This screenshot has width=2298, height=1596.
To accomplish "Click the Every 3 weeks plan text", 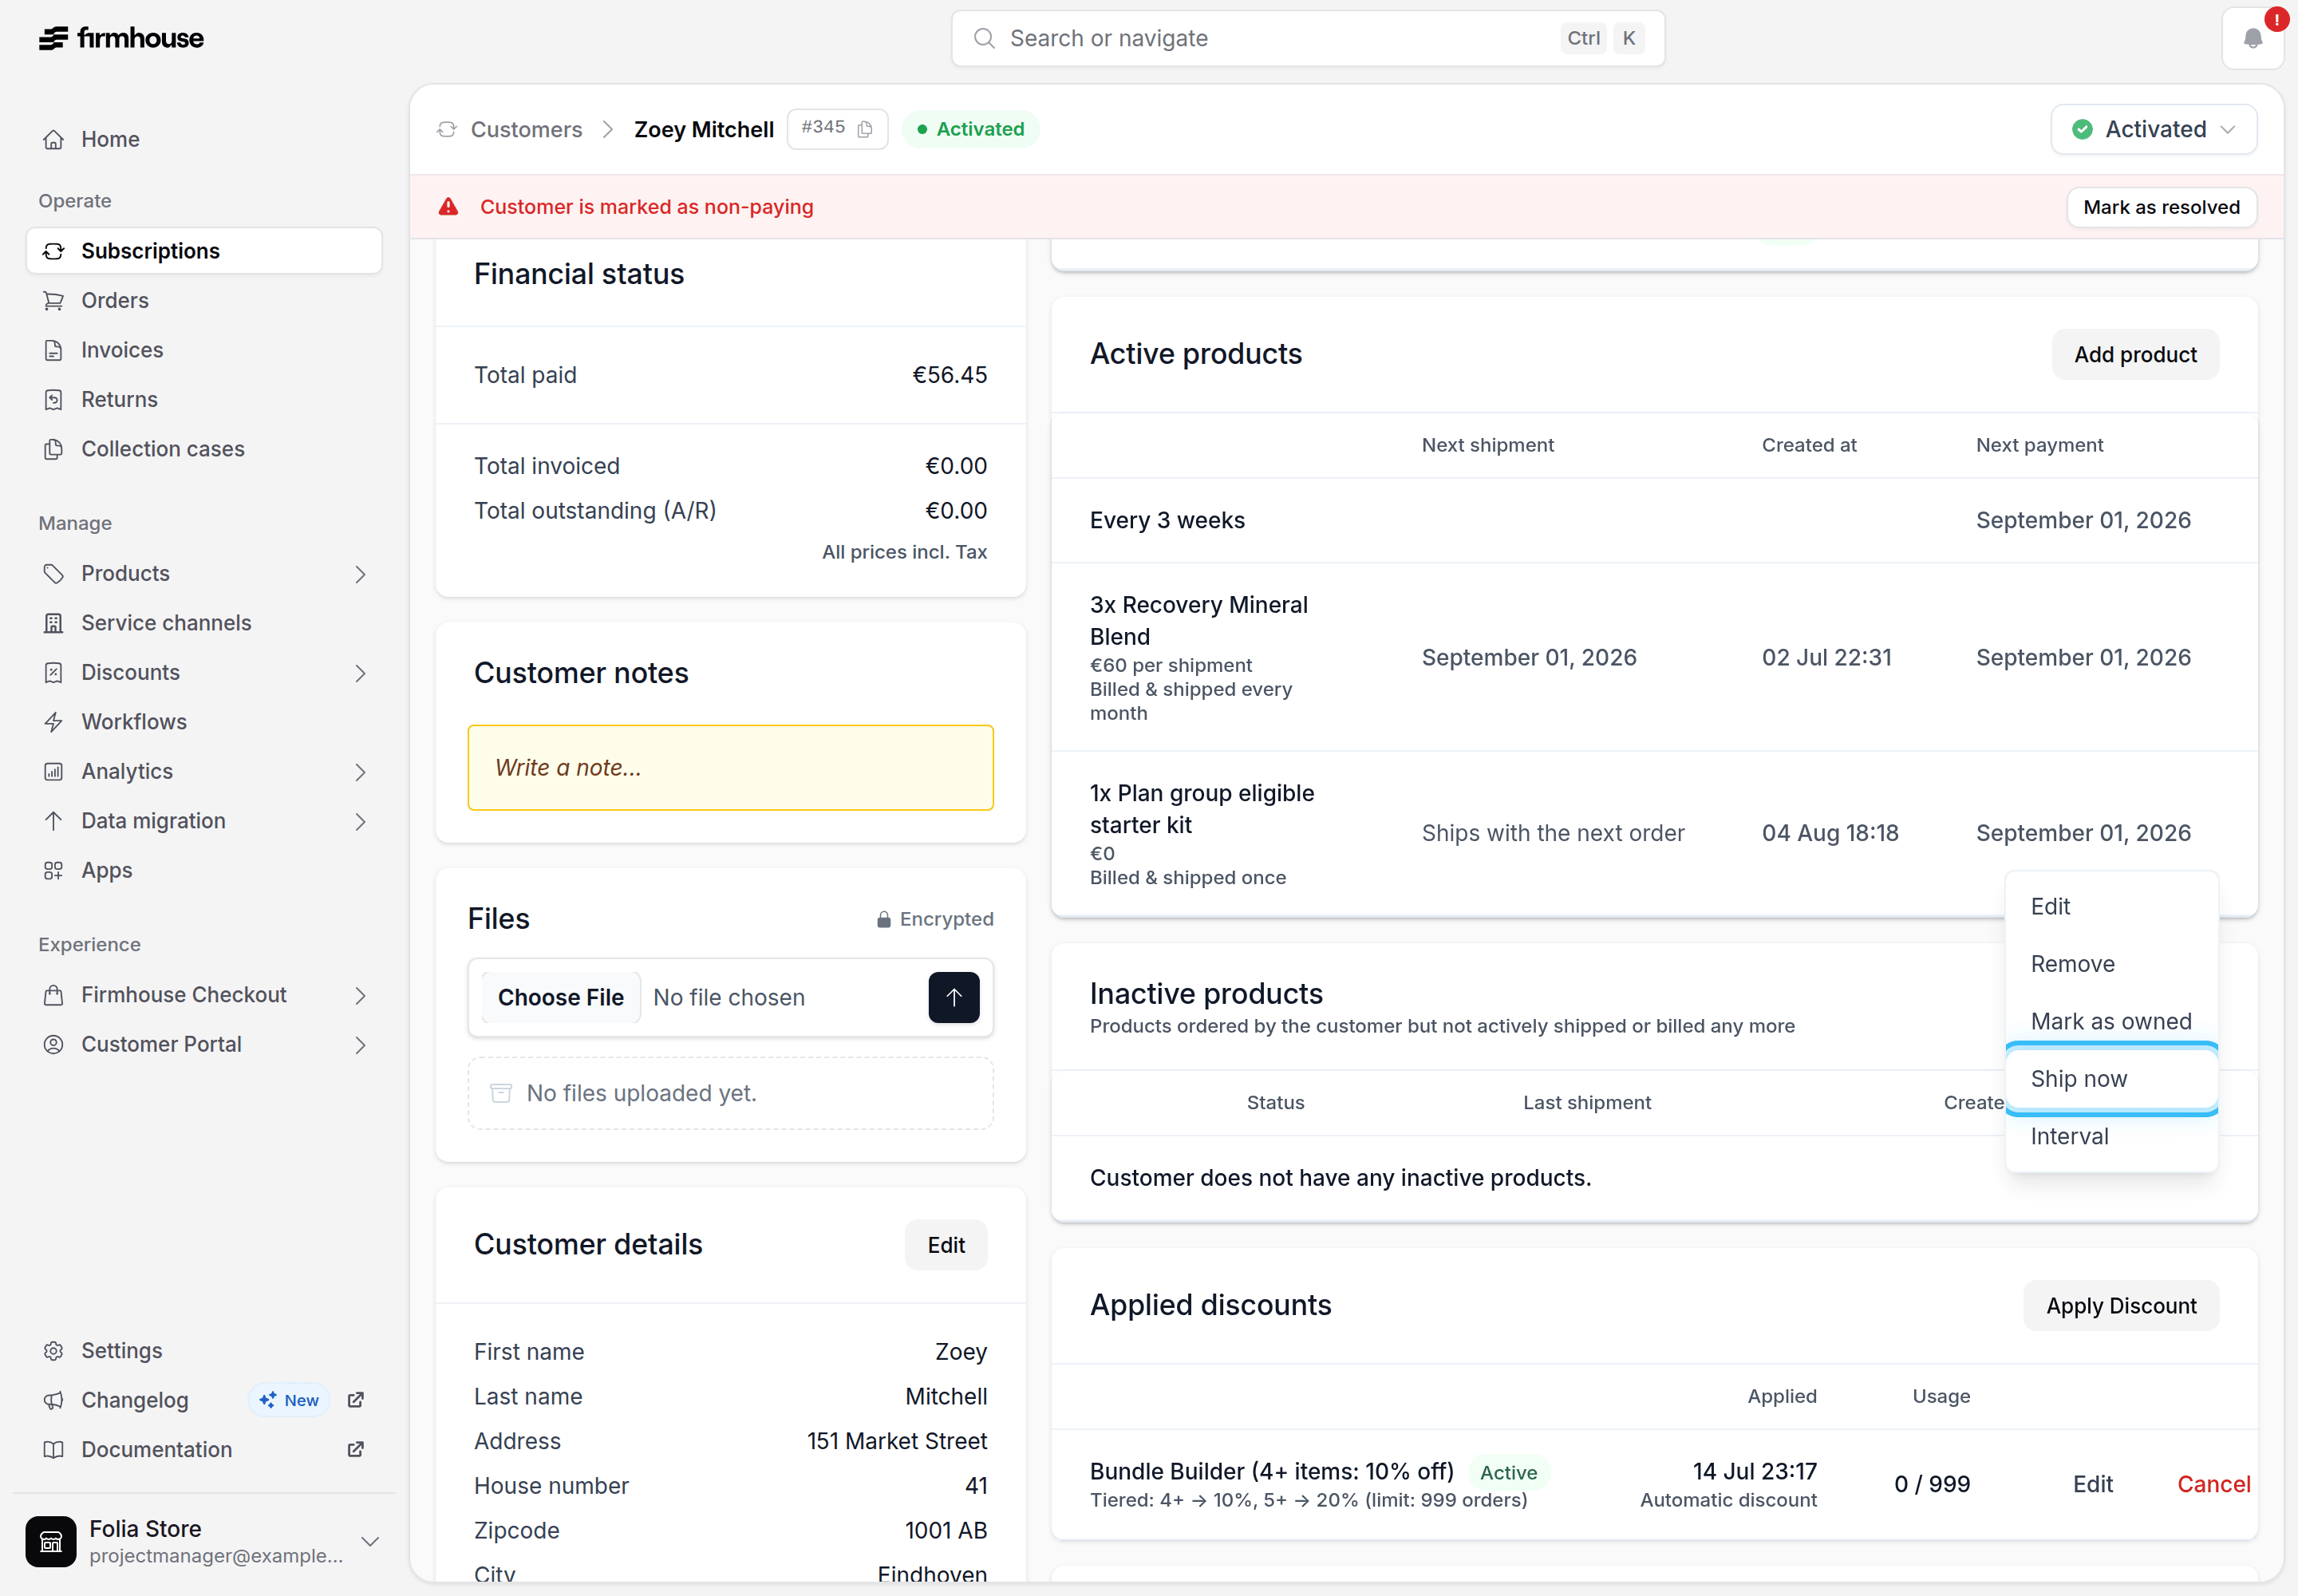I will click(1167, 520).
